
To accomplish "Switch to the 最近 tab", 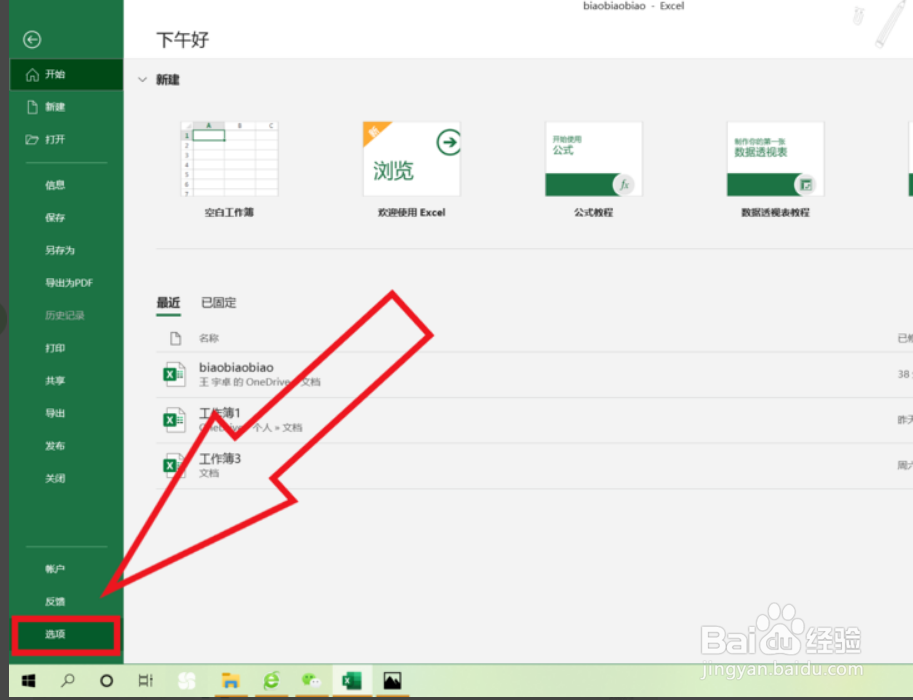I will 168,303.
